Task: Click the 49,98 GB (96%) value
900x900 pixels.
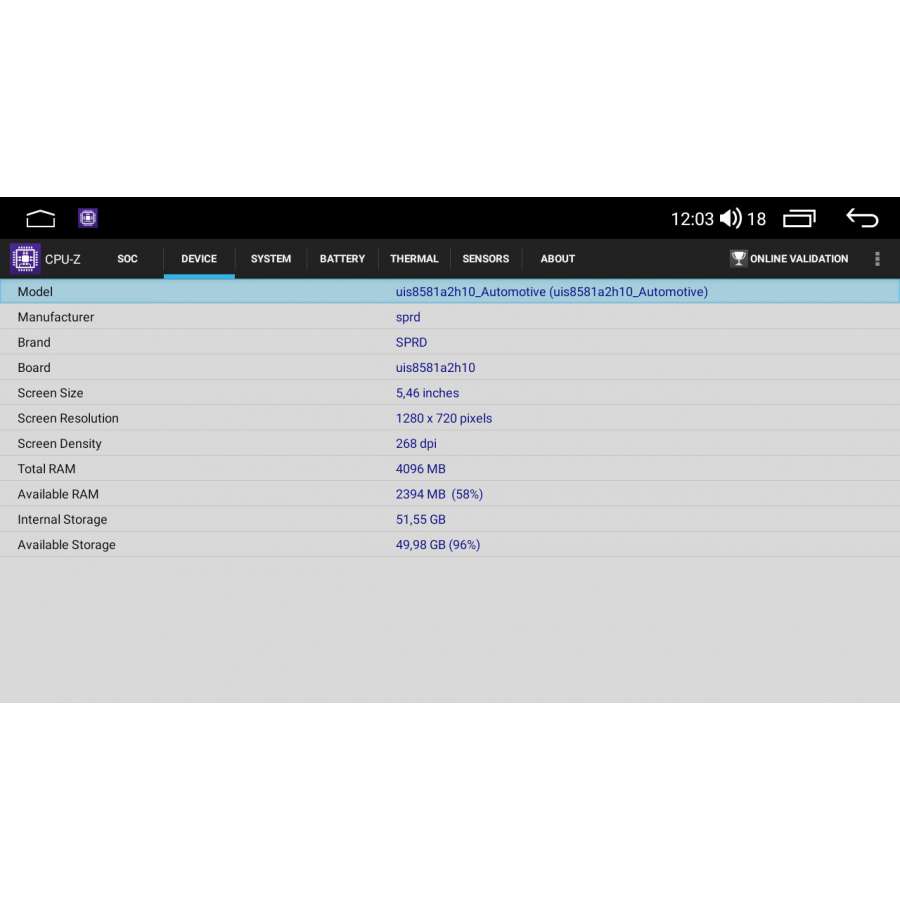Action: pyautogui.click(x=438, y=545)
